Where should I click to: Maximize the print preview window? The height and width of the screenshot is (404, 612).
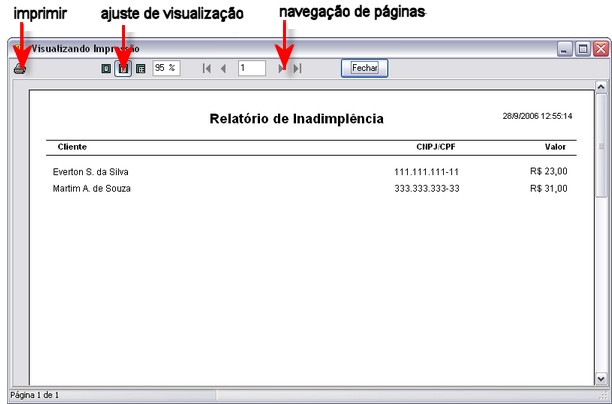tap(583, 48)
